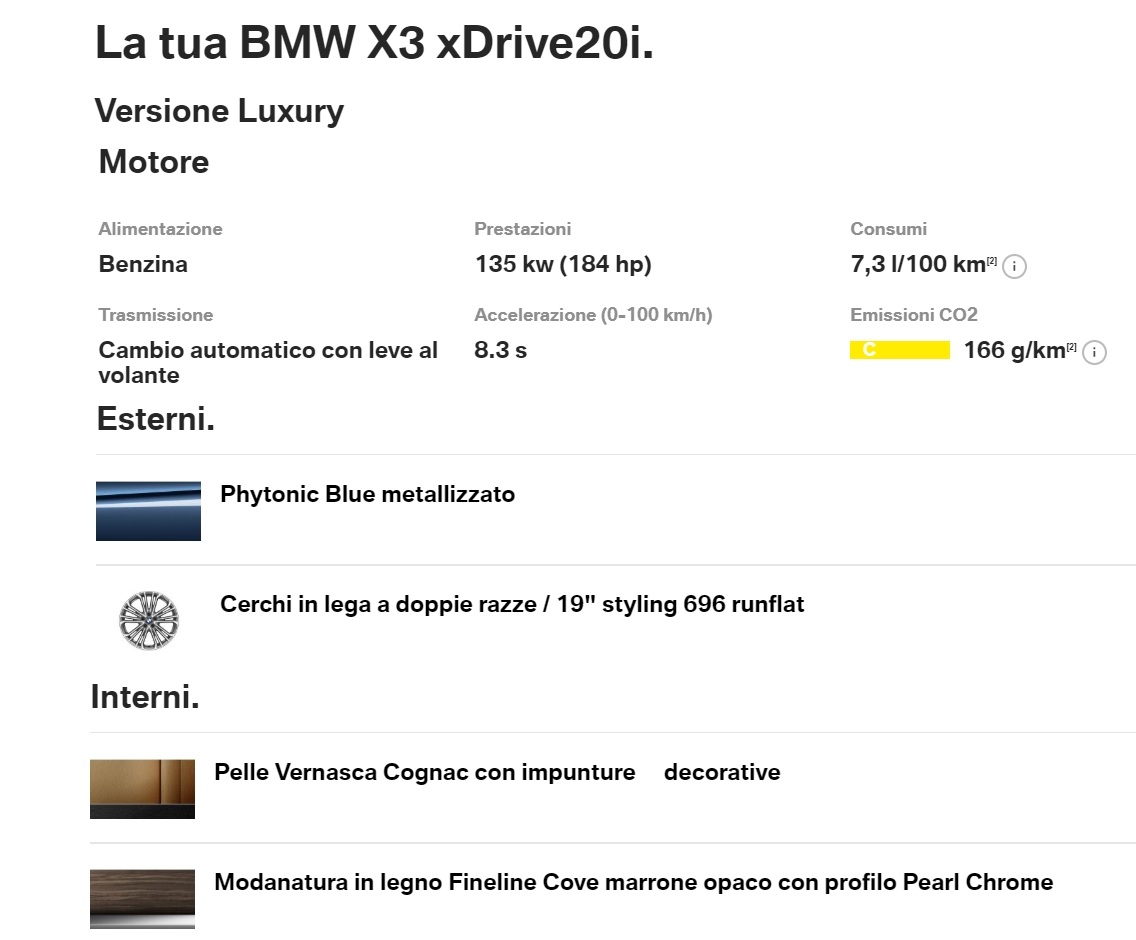Screen dimensions: 1136x940
Task: Click the 7,3 l/100 km consumption value
Action: (x=918, y=264)
